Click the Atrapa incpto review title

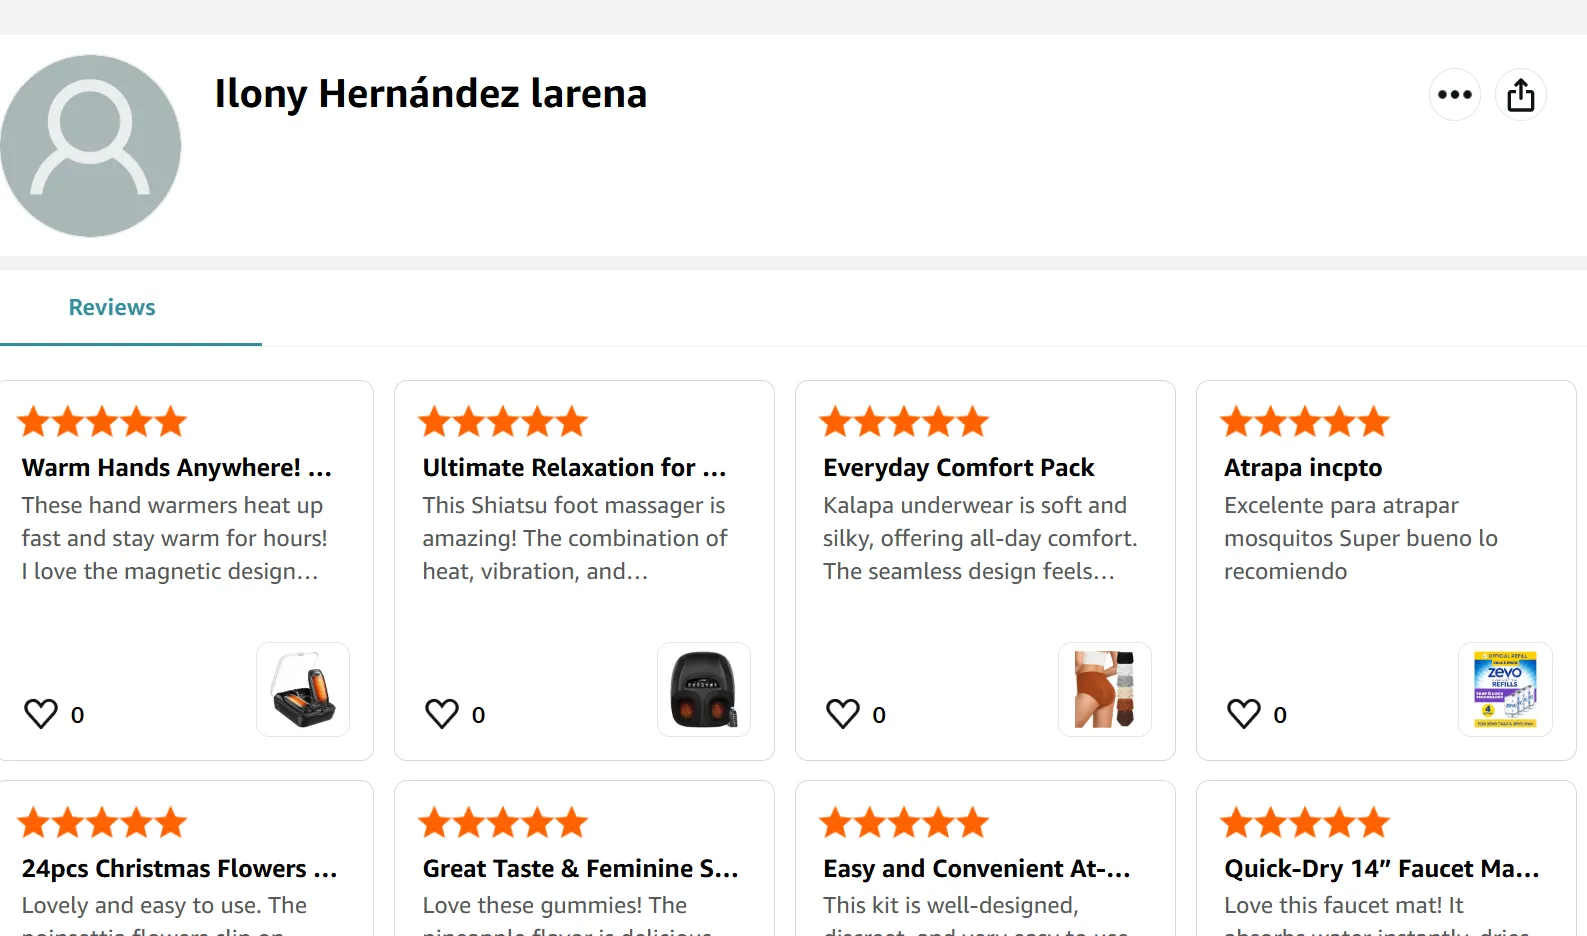[1303, 468]
